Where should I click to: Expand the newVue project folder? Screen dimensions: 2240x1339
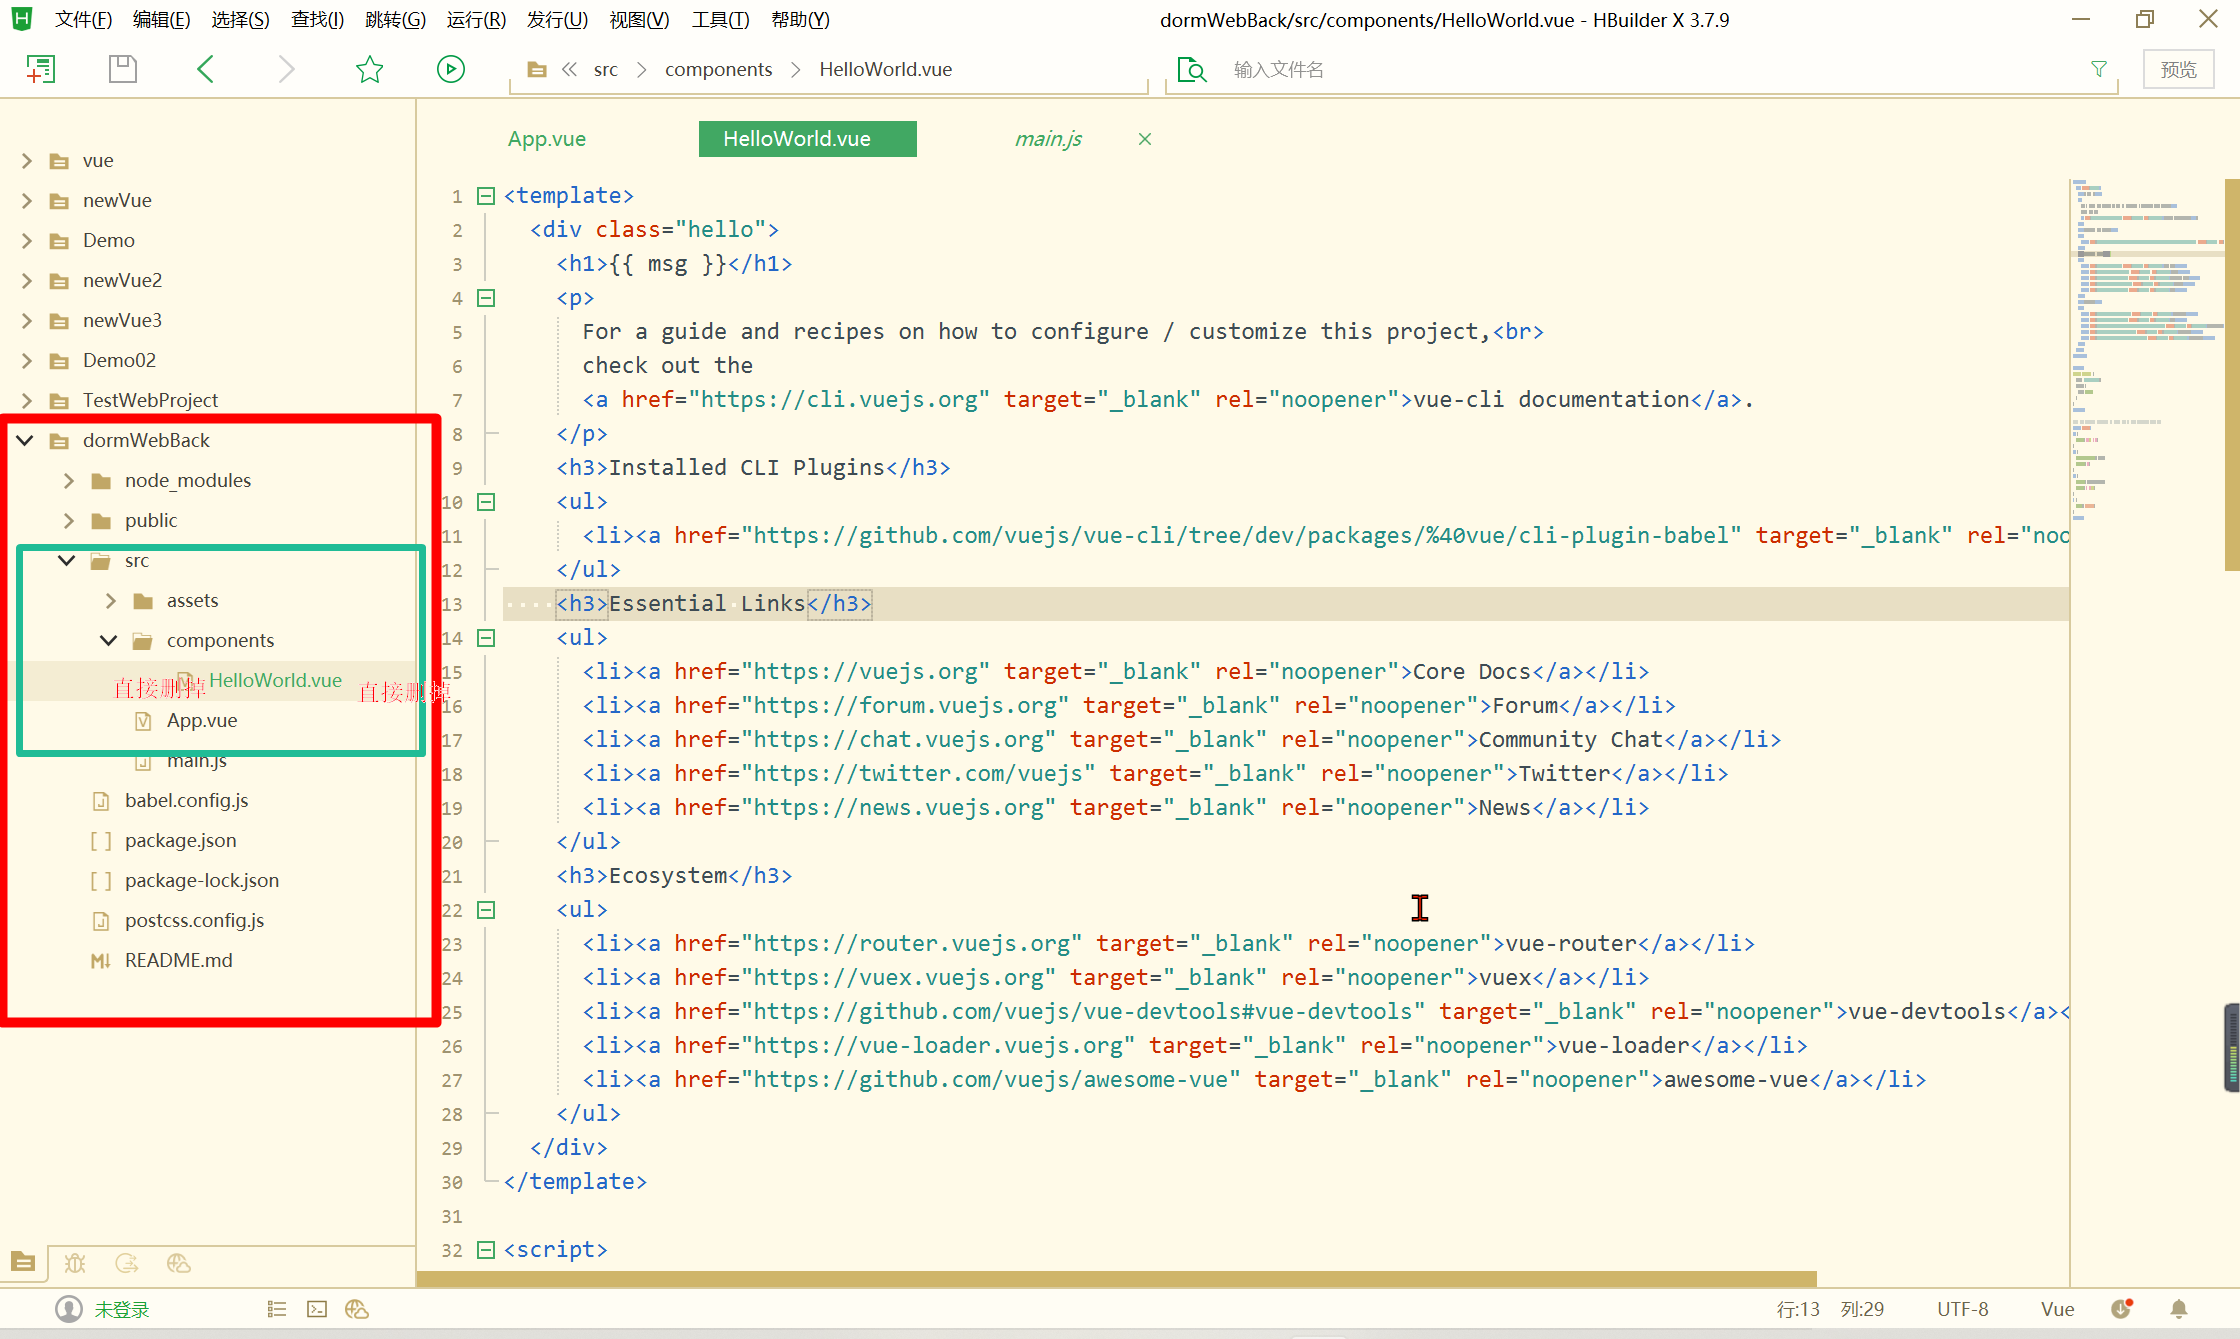coord(27,200)
